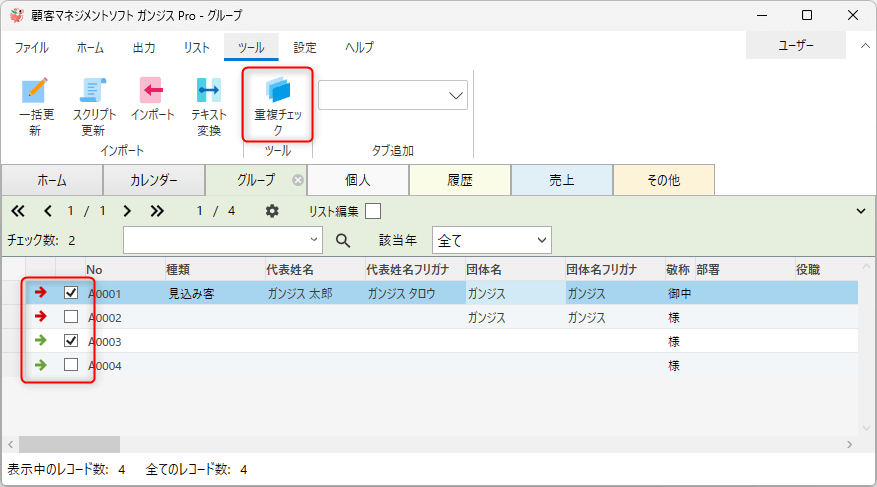
Task: Sort by the 代表姓名 column header
Action: point(290,269)
